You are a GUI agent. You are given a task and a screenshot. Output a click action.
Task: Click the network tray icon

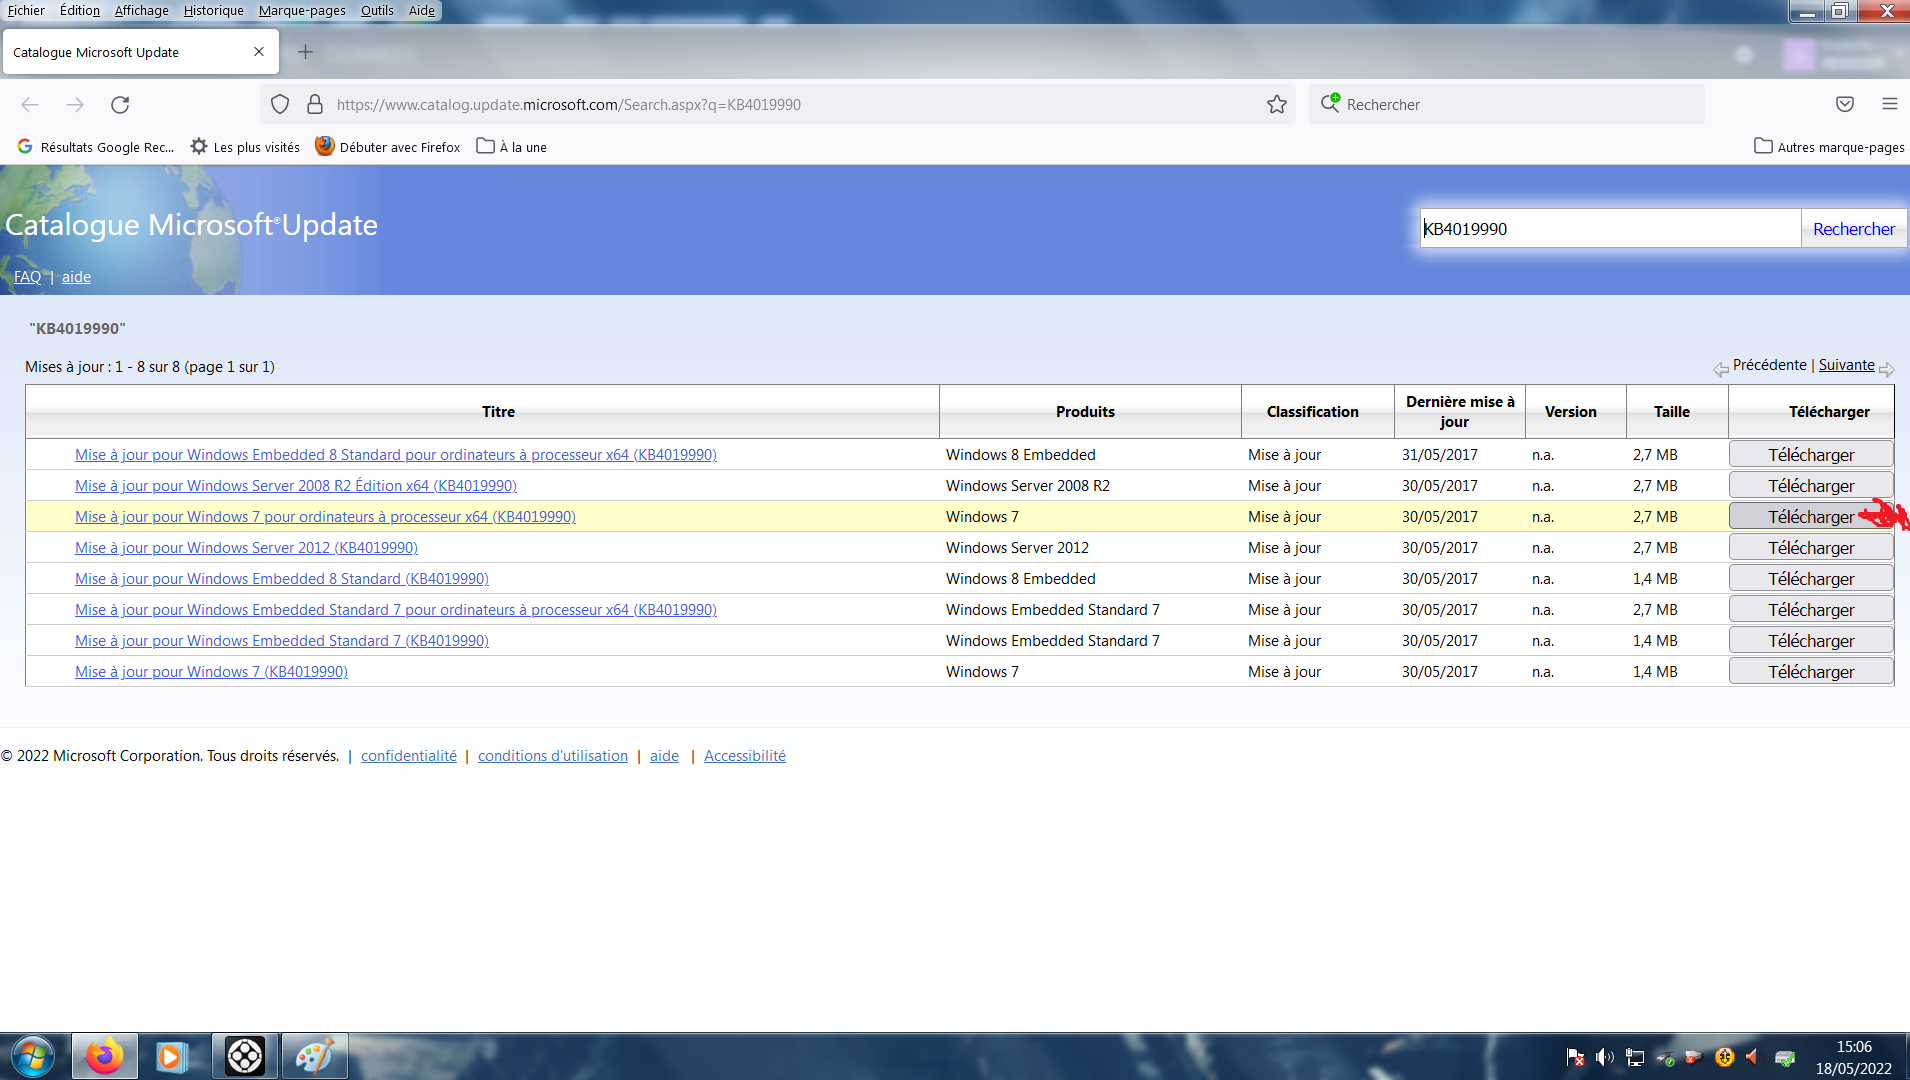point(1635,1057)
